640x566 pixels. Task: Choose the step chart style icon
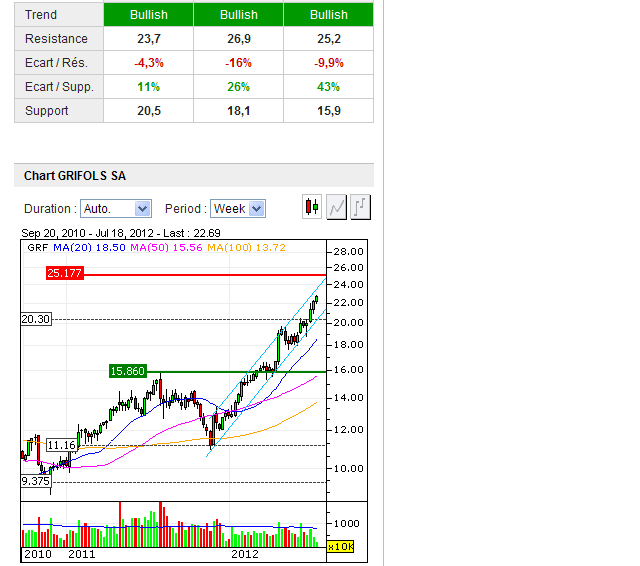(360, 207)
